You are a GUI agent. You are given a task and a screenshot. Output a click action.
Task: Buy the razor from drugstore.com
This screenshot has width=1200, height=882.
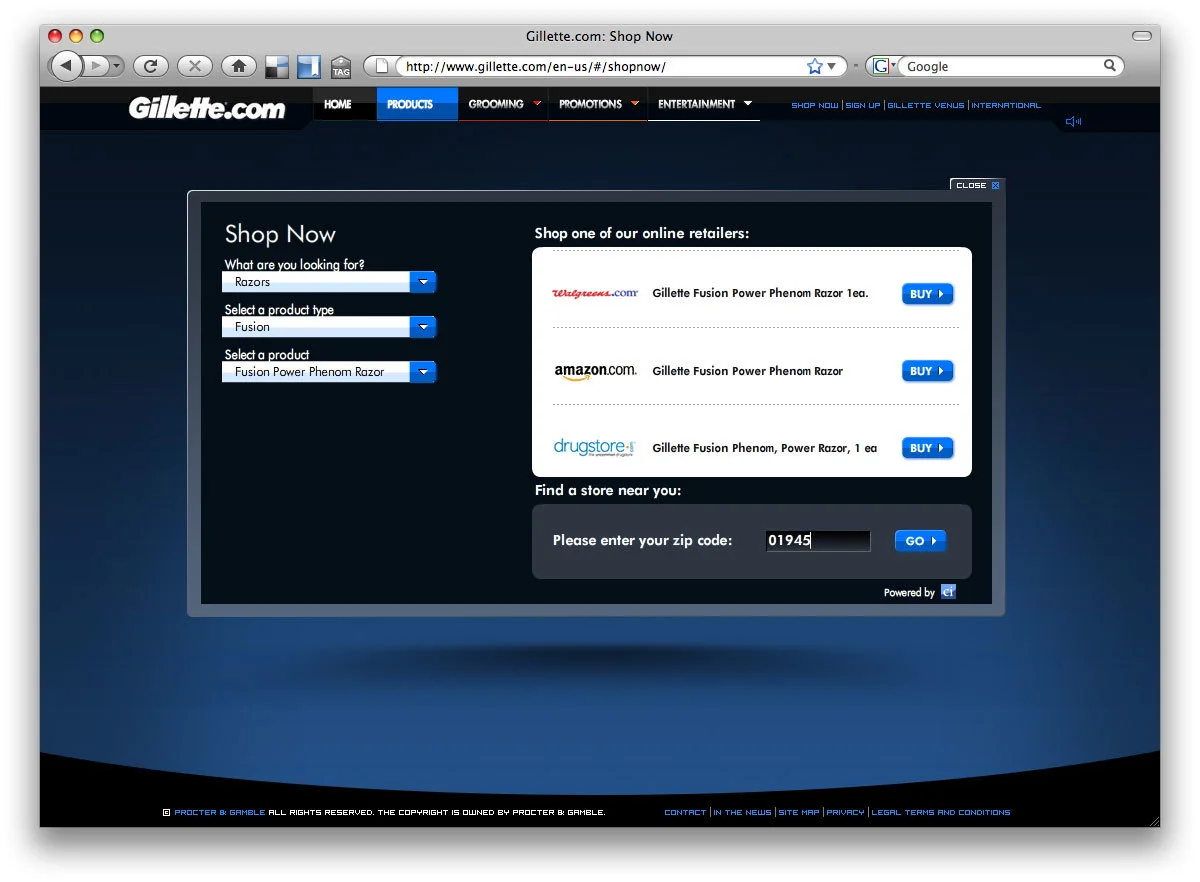click(928, 448)
